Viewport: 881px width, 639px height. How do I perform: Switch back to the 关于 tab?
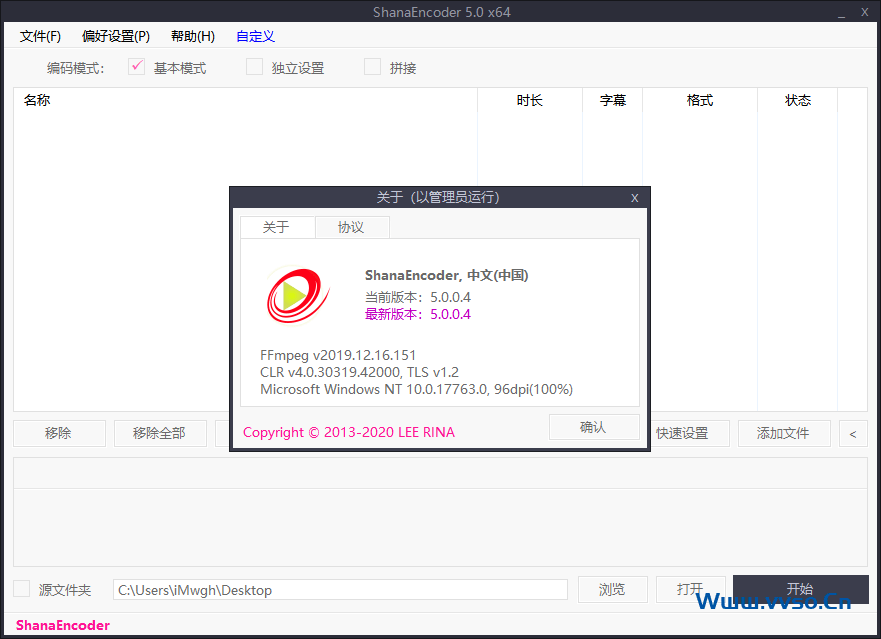pyautogui.click(x=277, y=227)
